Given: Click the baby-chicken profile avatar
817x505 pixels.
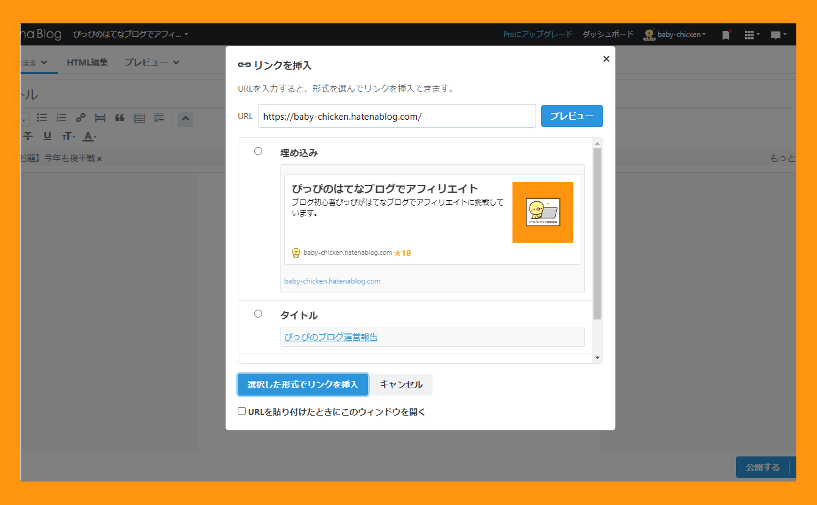Looking at the screenshot, I should [649, 34].
